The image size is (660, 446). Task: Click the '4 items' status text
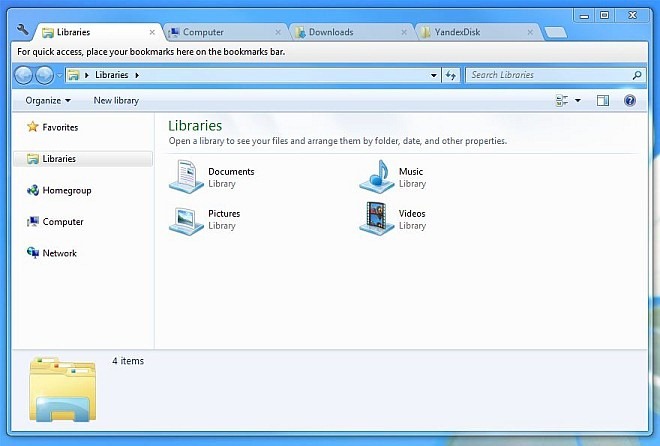pos(128,361)
